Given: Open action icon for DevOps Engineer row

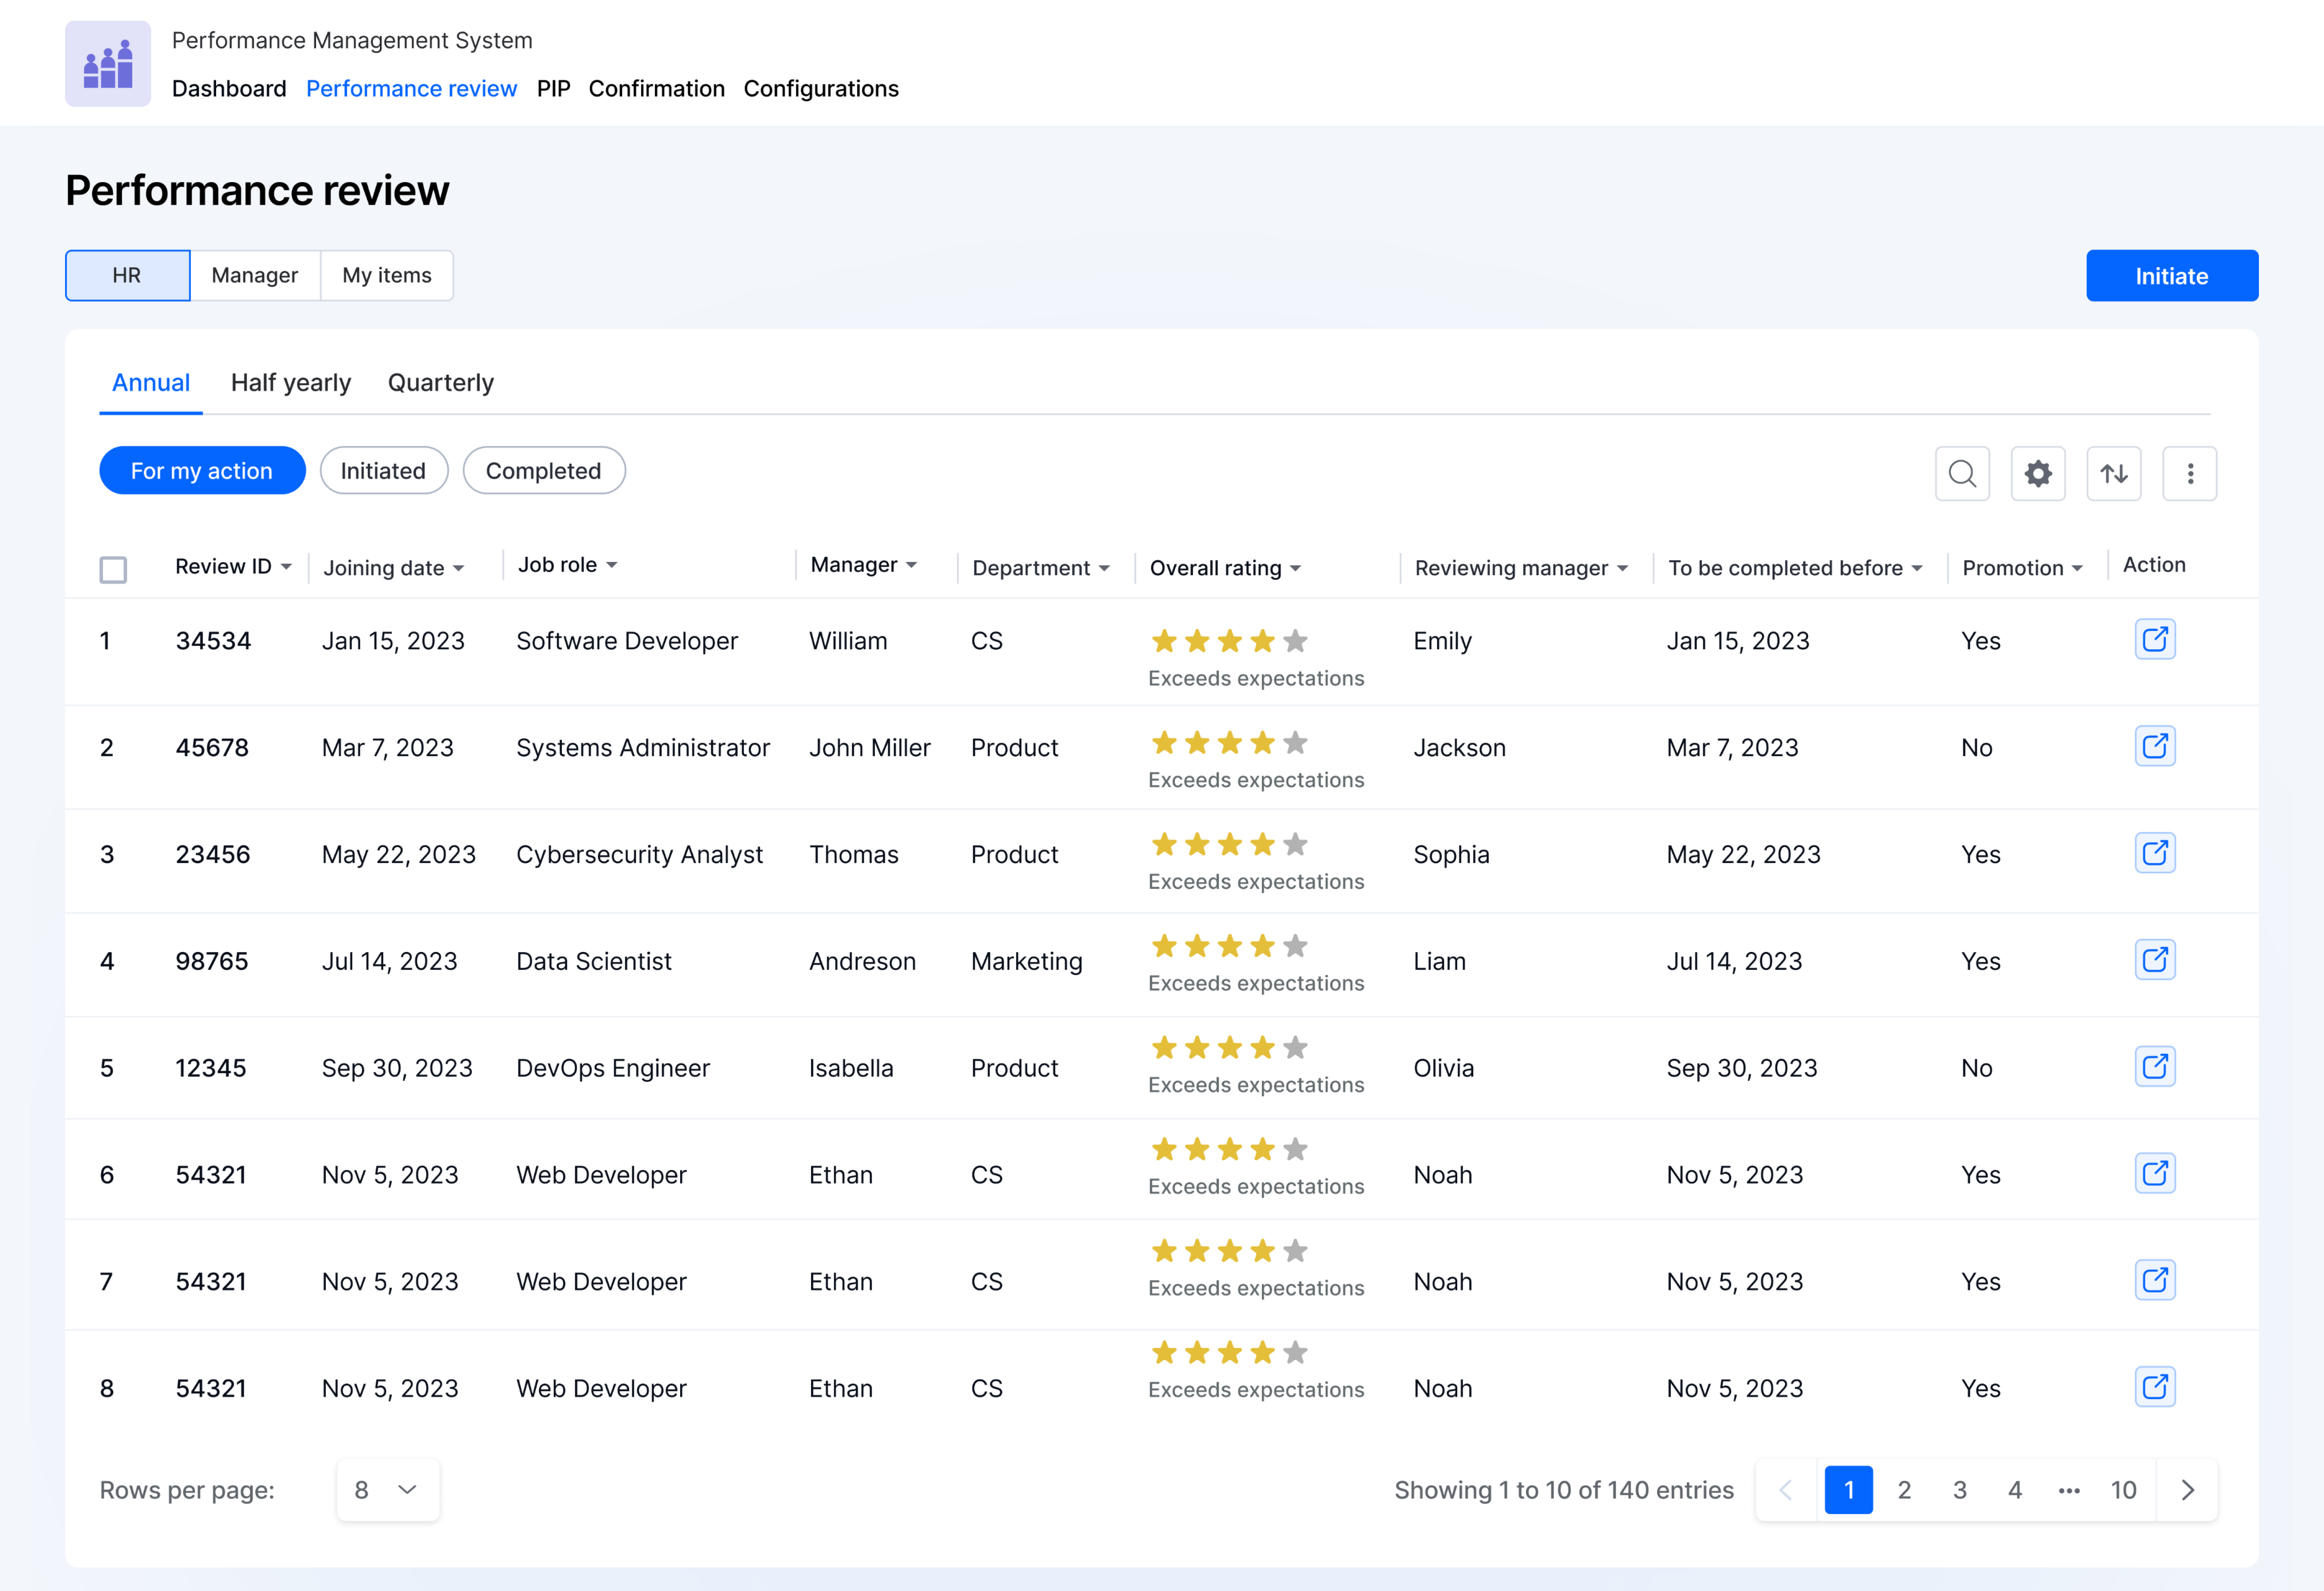Looking at the screenshot, I should (x=2155, y=1066).
